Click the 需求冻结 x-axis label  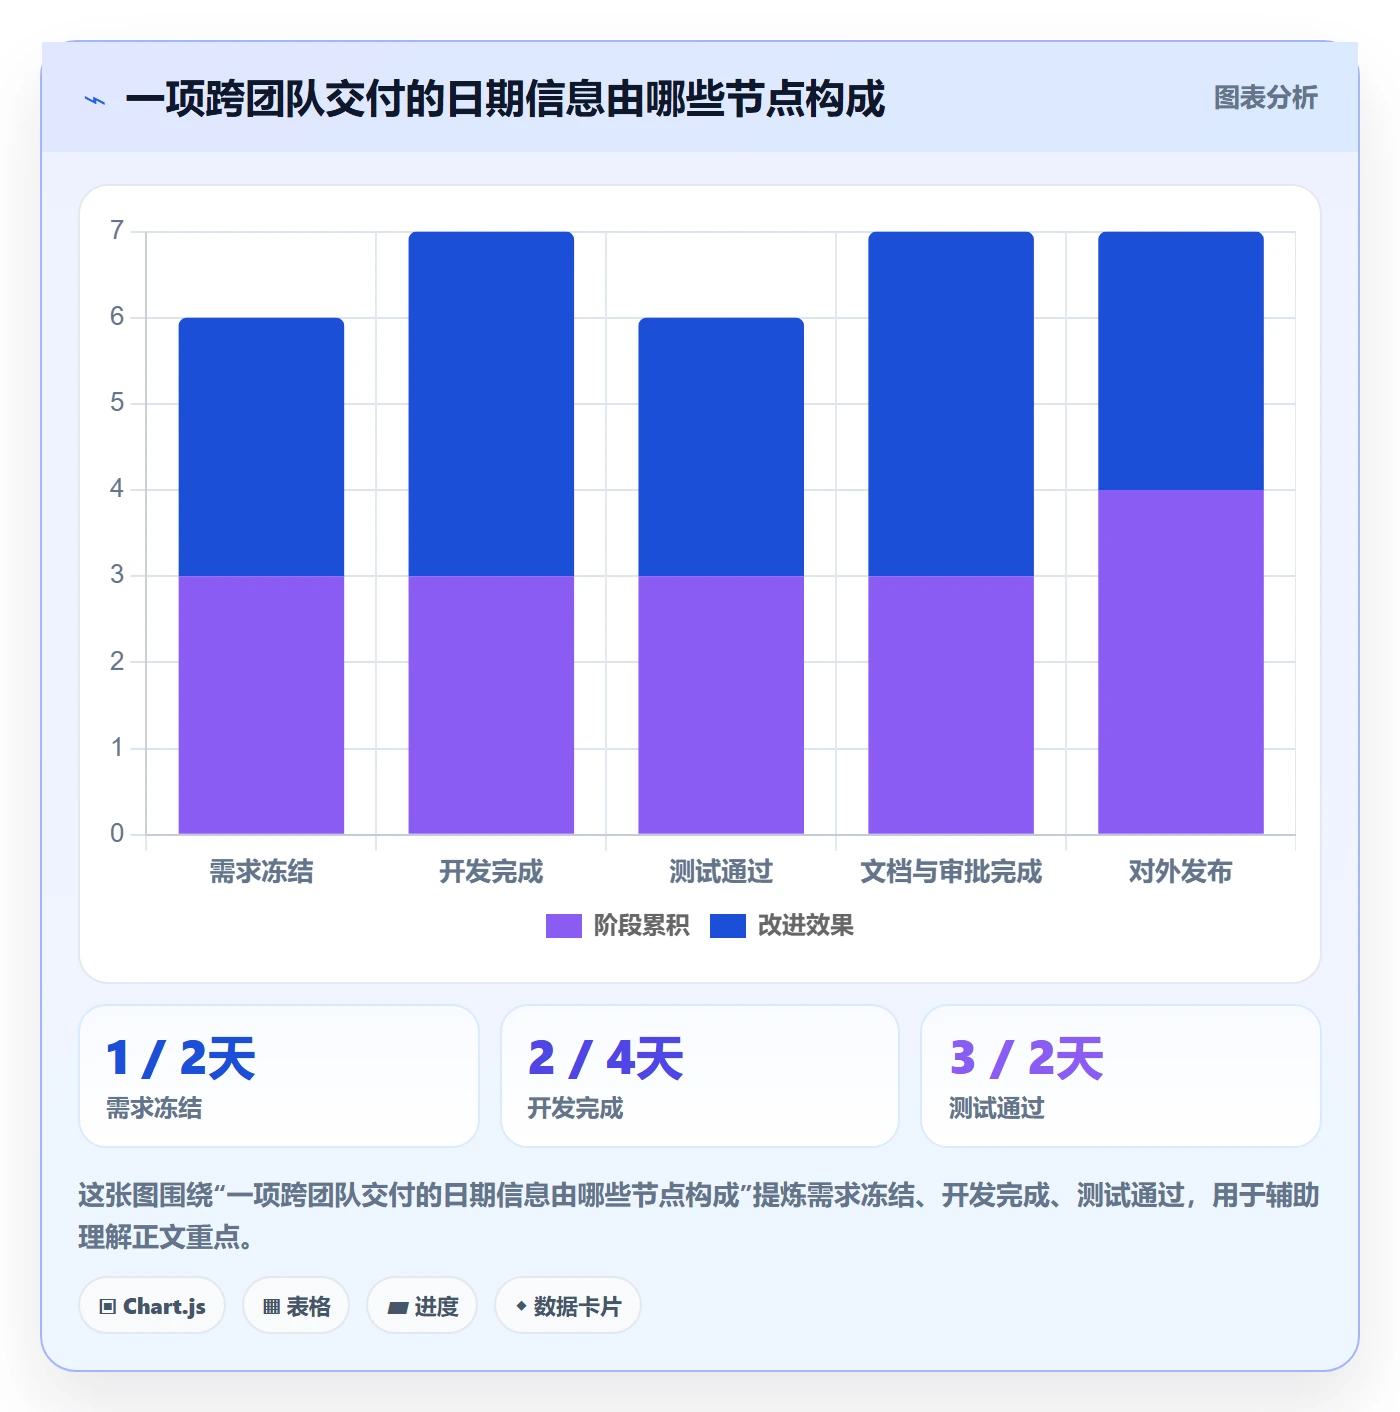(x=261, y=872)
